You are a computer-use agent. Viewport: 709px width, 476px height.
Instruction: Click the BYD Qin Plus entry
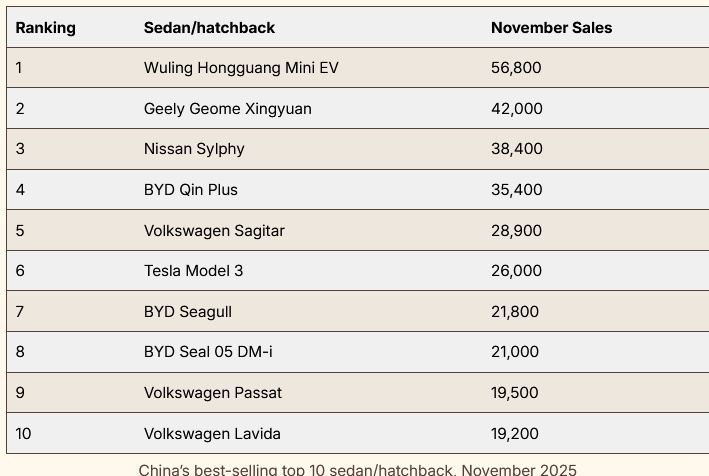click(x=191, y=190)
